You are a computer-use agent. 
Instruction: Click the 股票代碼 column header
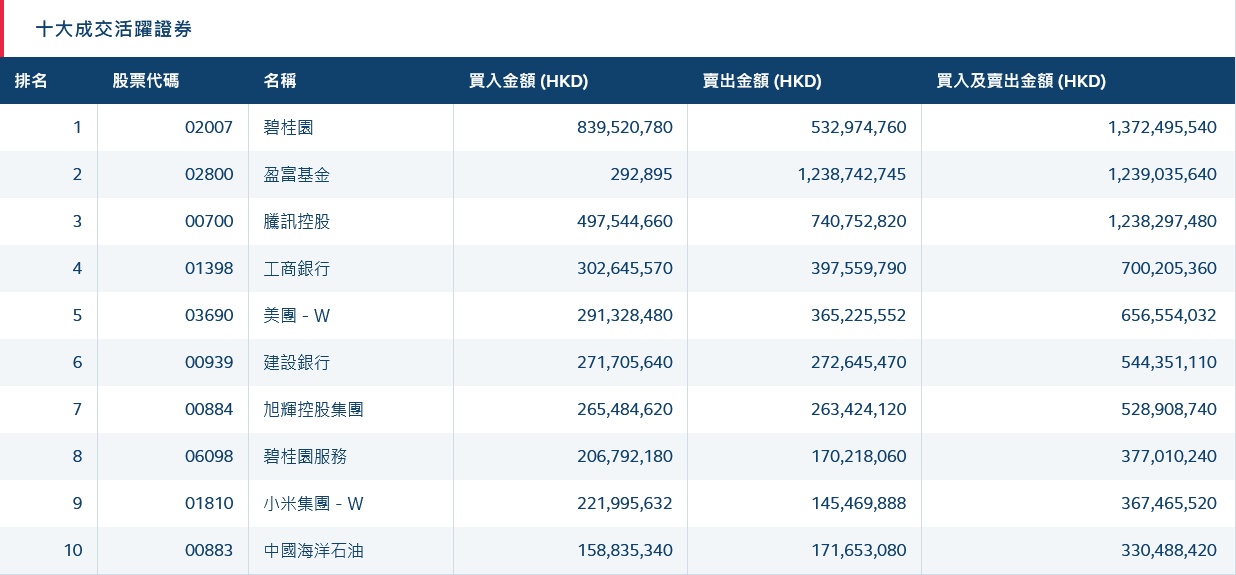[x=146, y=81]
